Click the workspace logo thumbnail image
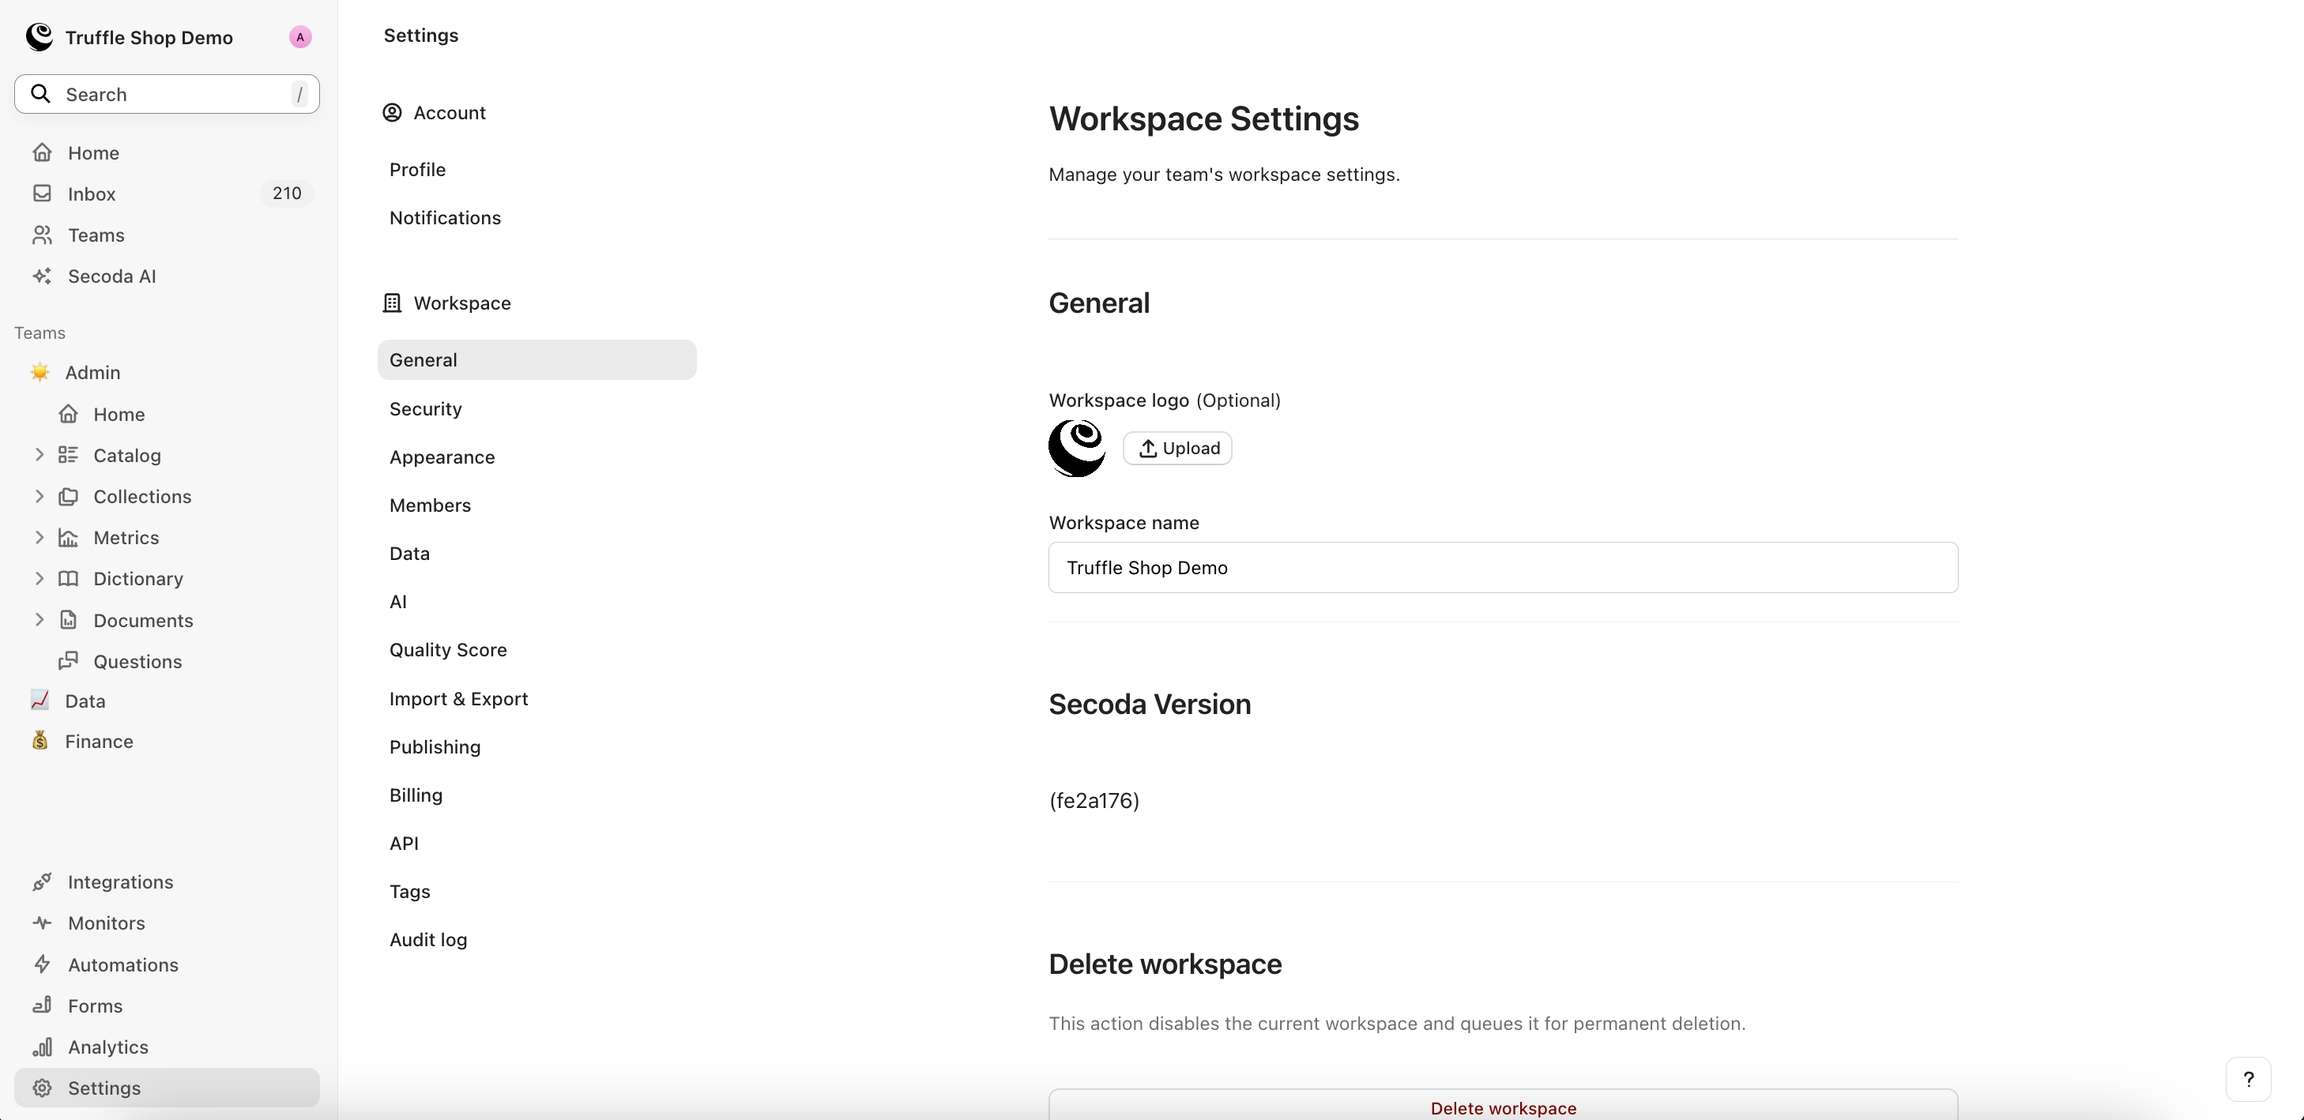The height and width of the screenshot is (1120, 2304). pyautogui.click(x=1077, y=448)
